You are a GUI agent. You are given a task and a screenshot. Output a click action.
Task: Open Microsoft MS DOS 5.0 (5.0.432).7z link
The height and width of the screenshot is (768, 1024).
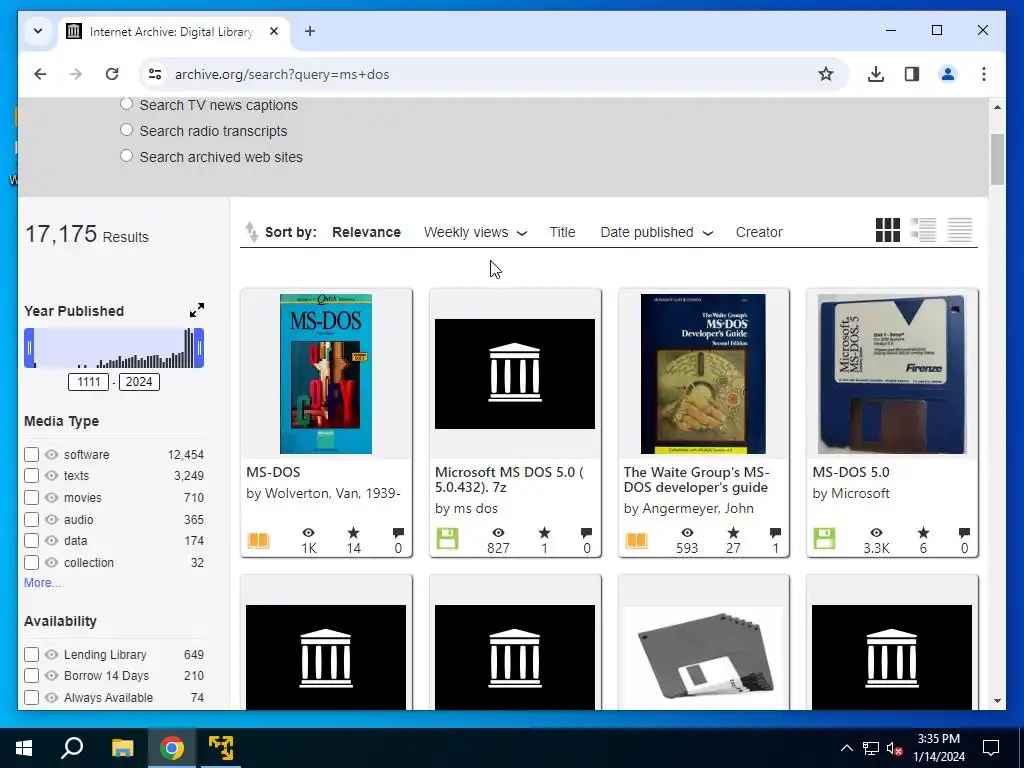coord(509,480)
